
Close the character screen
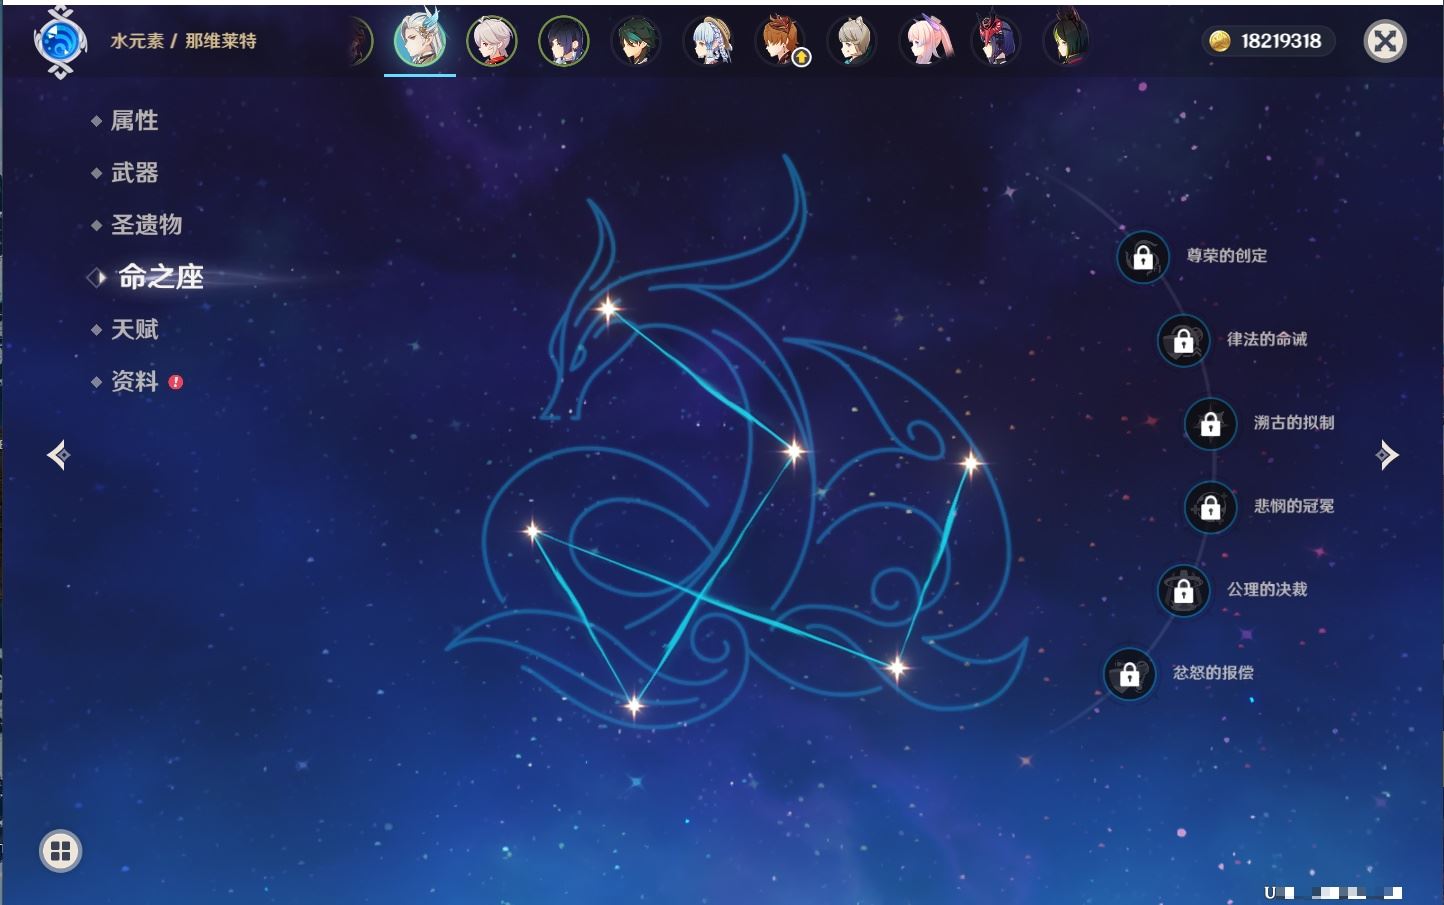point(1385,41)
